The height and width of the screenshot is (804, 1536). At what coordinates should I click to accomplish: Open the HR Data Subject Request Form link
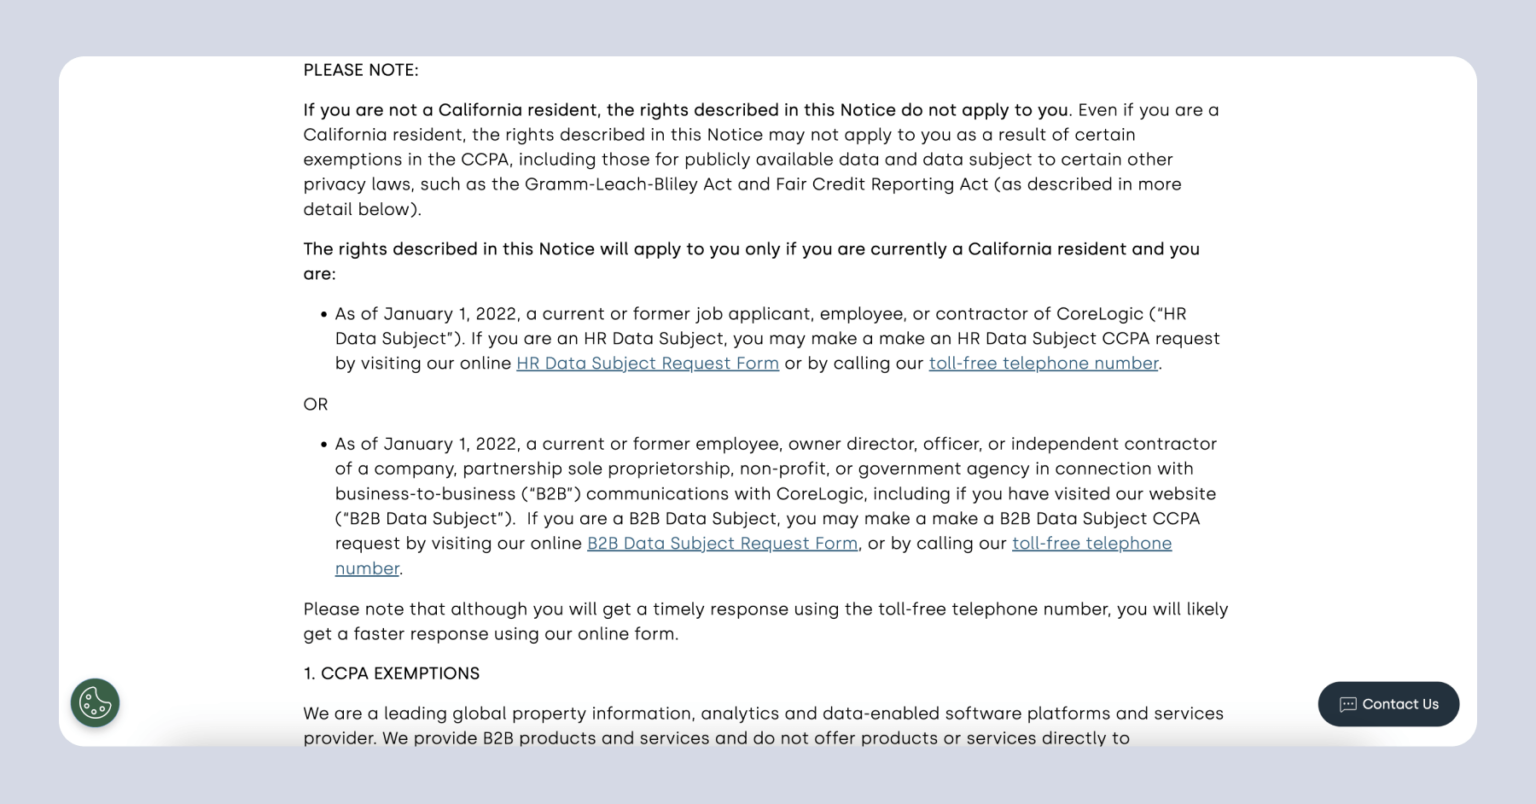pyautogui.click(x=647, y=363)
